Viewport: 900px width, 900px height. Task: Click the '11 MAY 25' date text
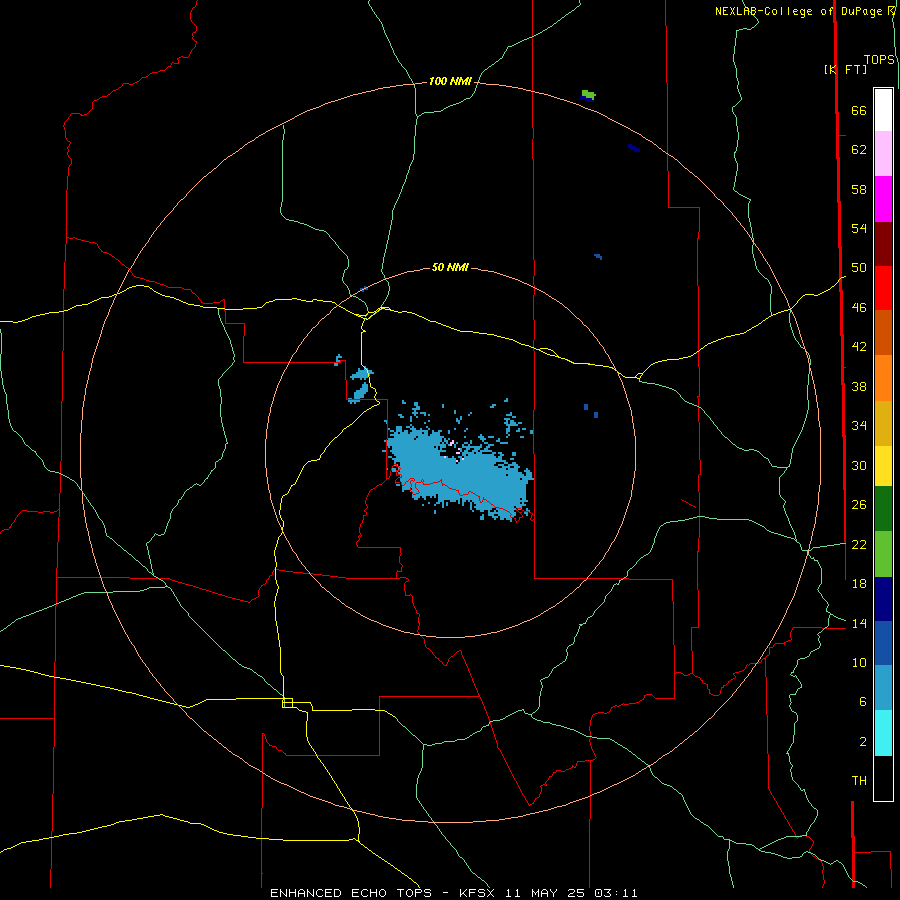click(545, 893)
